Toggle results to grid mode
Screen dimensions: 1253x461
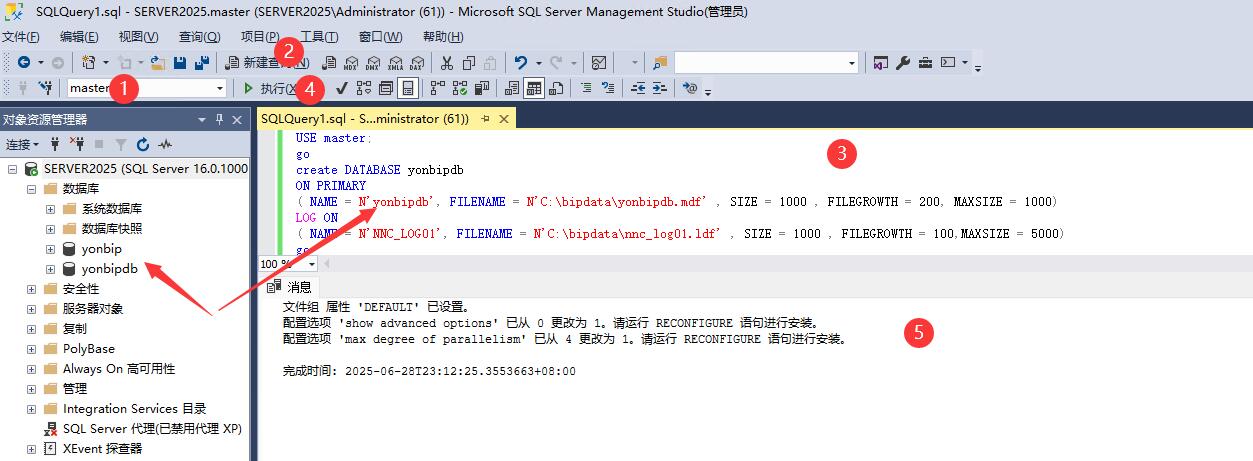click(x=534, y=88)
